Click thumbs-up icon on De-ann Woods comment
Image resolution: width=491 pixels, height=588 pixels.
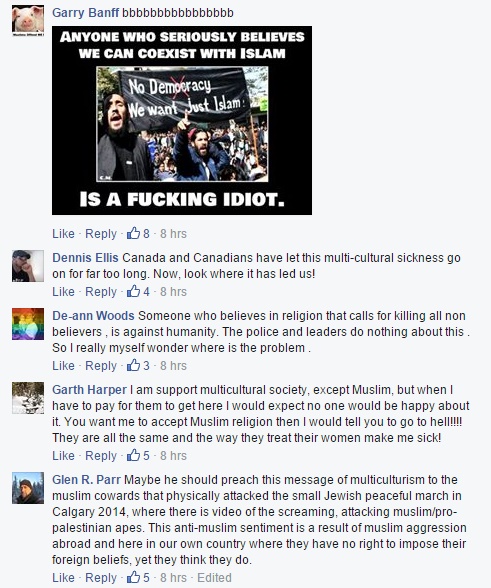(133, 365)
